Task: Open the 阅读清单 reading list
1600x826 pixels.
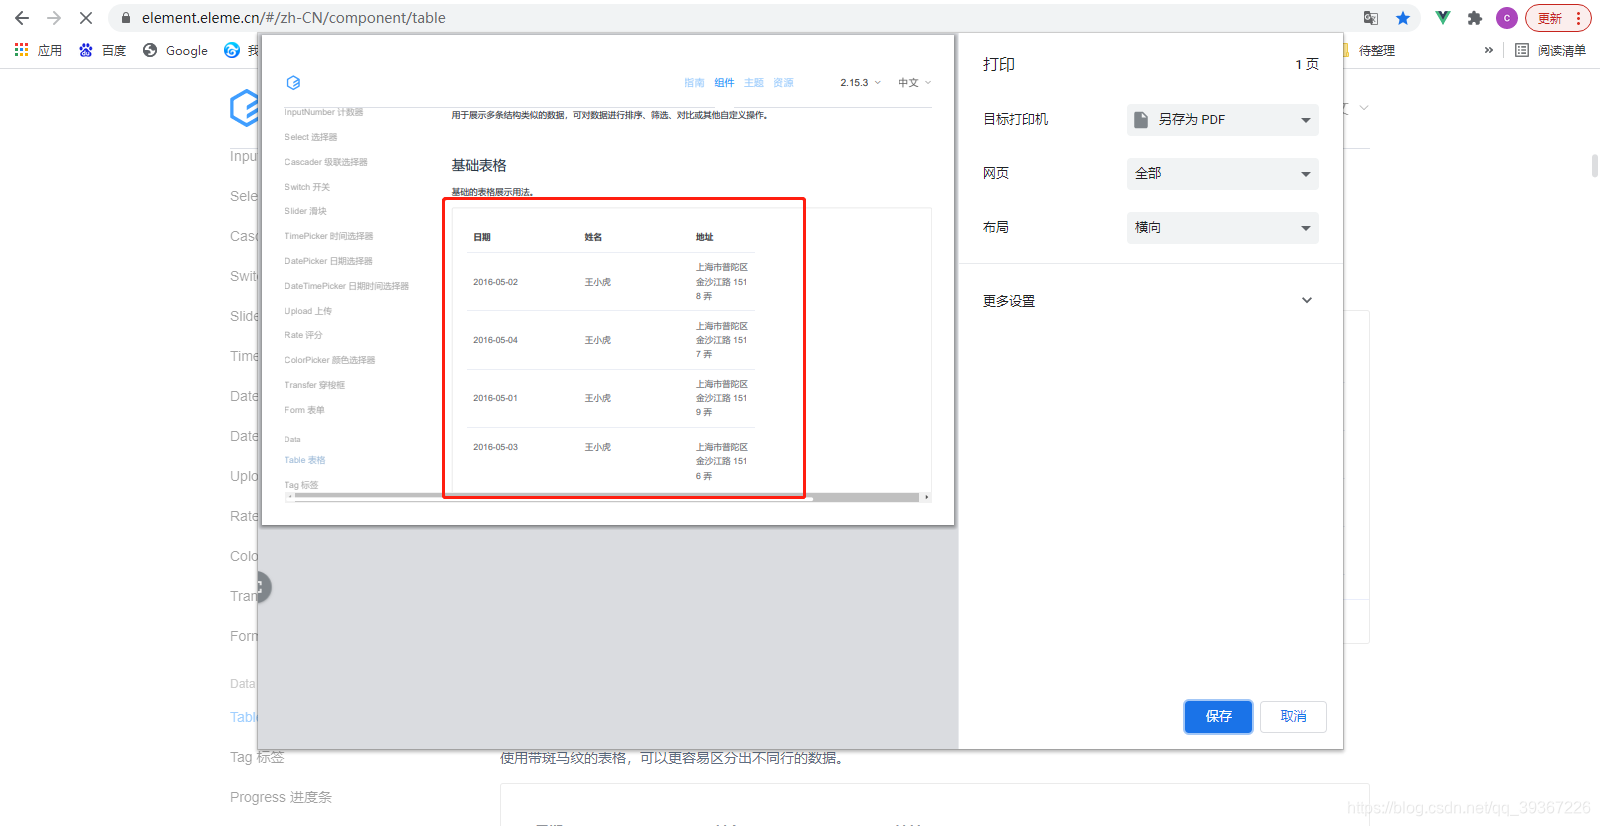Action: point(1550,50)
